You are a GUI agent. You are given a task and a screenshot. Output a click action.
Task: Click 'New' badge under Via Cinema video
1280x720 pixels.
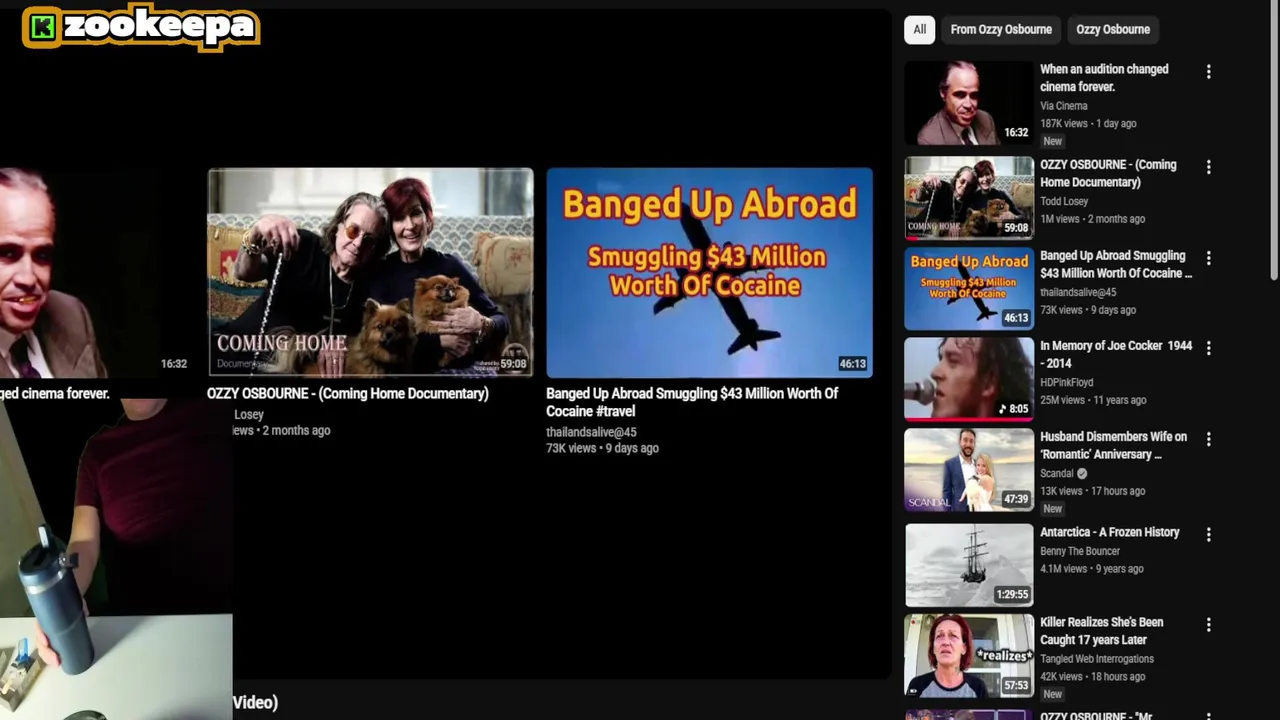pyautogui.click(x=1052, y=141)
